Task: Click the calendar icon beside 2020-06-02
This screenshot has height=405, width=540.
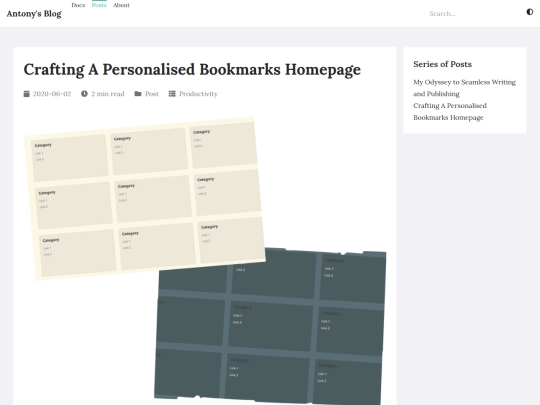Action: click(x=27, y=94)
